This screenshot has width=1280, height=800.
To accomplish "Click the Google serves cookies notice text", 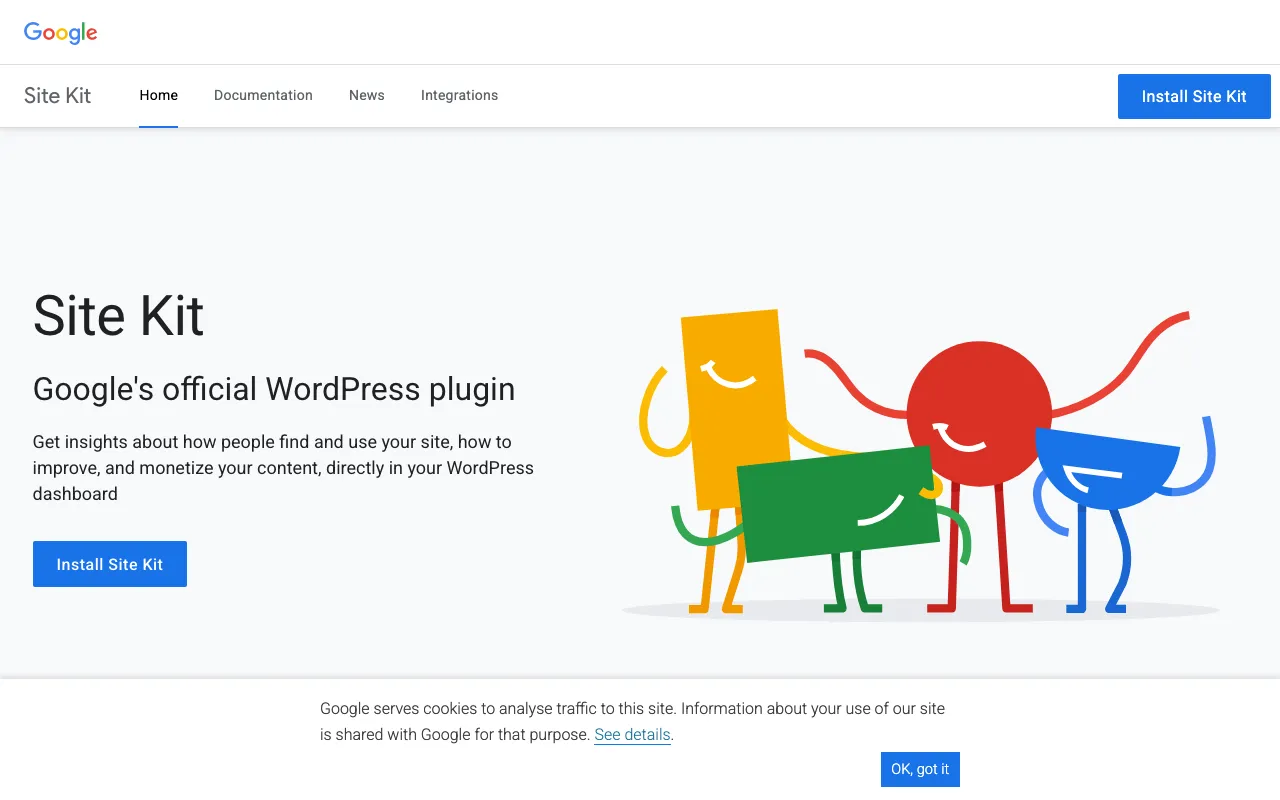I will click(632, 722).
